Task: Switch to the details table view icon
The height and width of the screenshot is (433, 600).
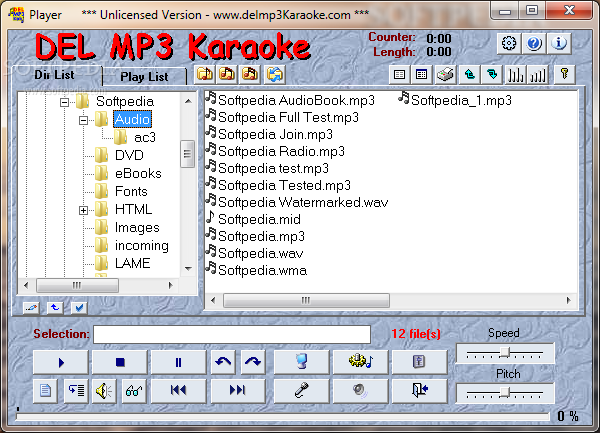Action: coord(421,75)
